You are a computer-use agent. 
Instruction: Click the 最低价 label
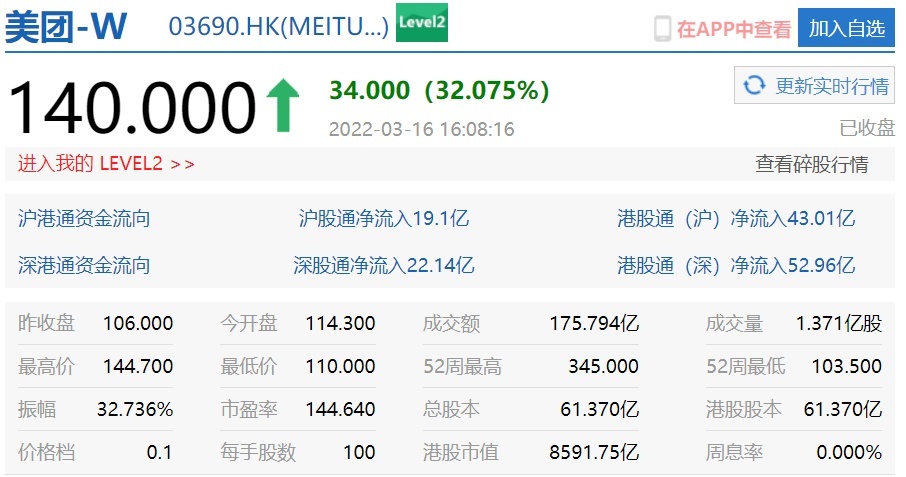tap(249, 366)
